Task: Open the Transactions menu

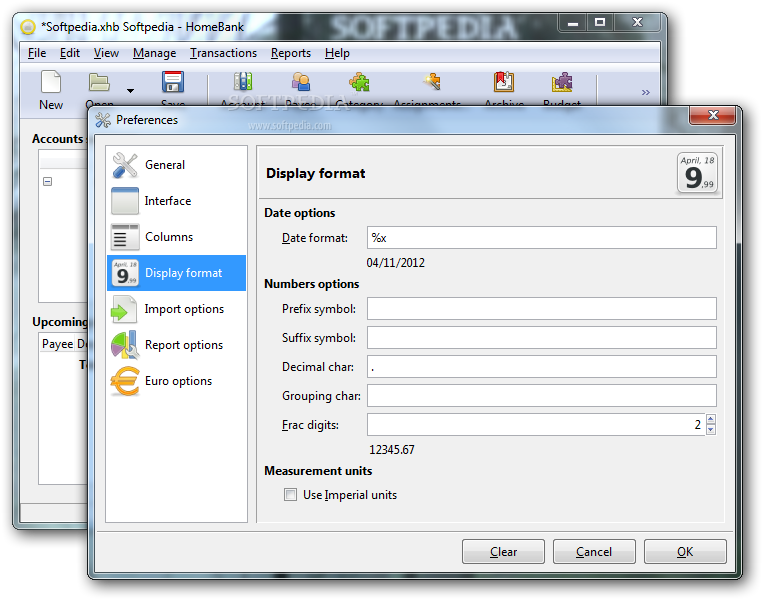Action: coord(223,53)
